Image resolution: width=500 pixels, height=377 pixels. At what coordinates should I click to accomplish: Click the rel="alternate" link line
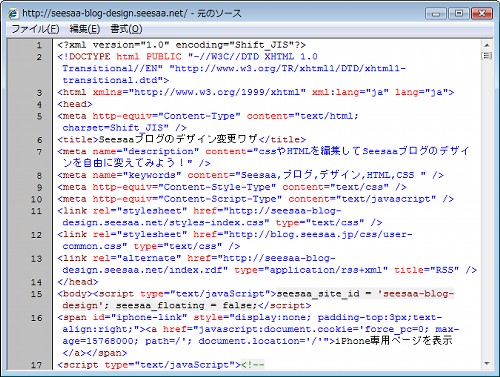pyautogui.click(x=267, y=264)
